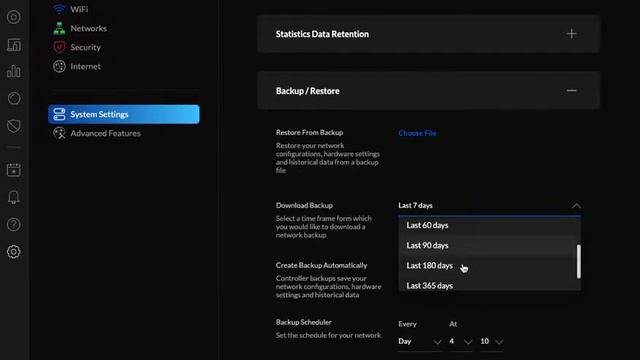This screenshot has height=360, width=640.
Task: Click the Internet globe icon
Action: click(59, 66)
